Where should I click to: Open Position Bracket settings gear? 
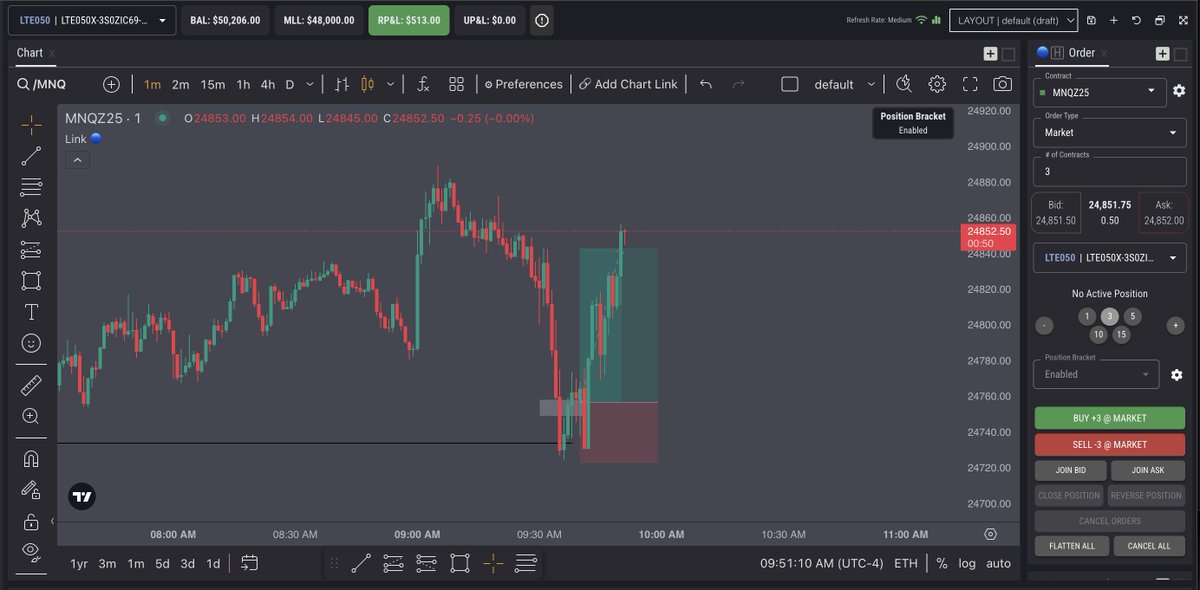click(x=1176, y=375)
